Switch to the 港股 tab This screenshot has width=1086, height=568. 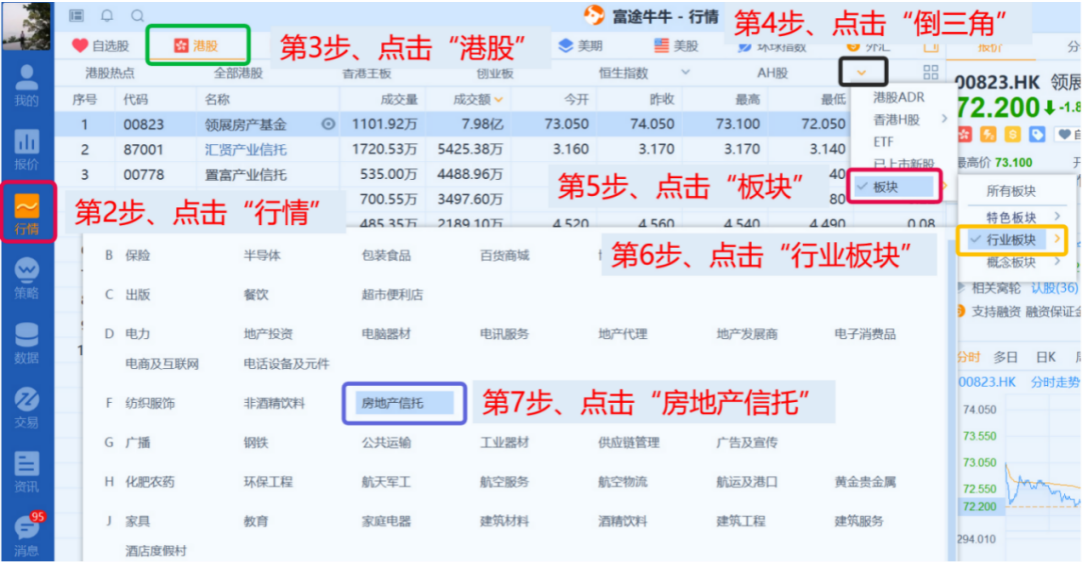[x=197, y=46]
